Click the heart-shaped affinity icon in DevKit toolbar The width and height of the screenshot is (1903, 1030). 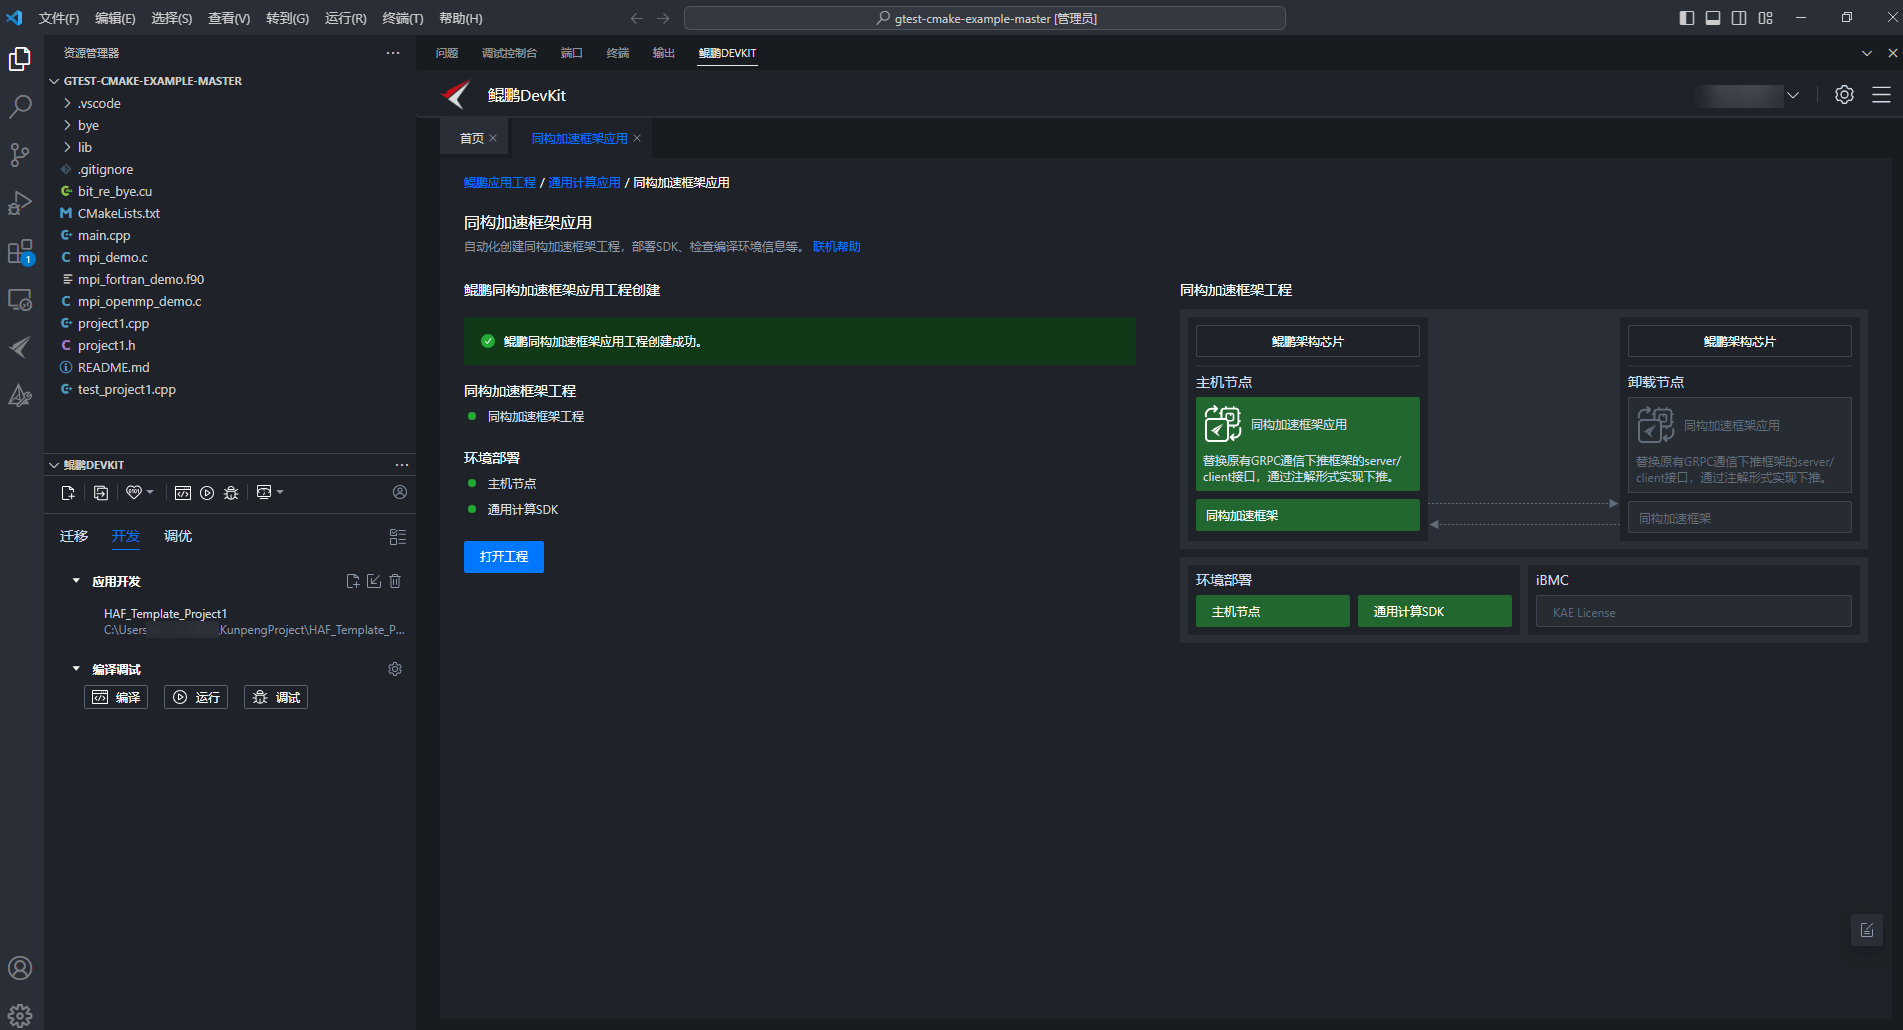(134, 492)
